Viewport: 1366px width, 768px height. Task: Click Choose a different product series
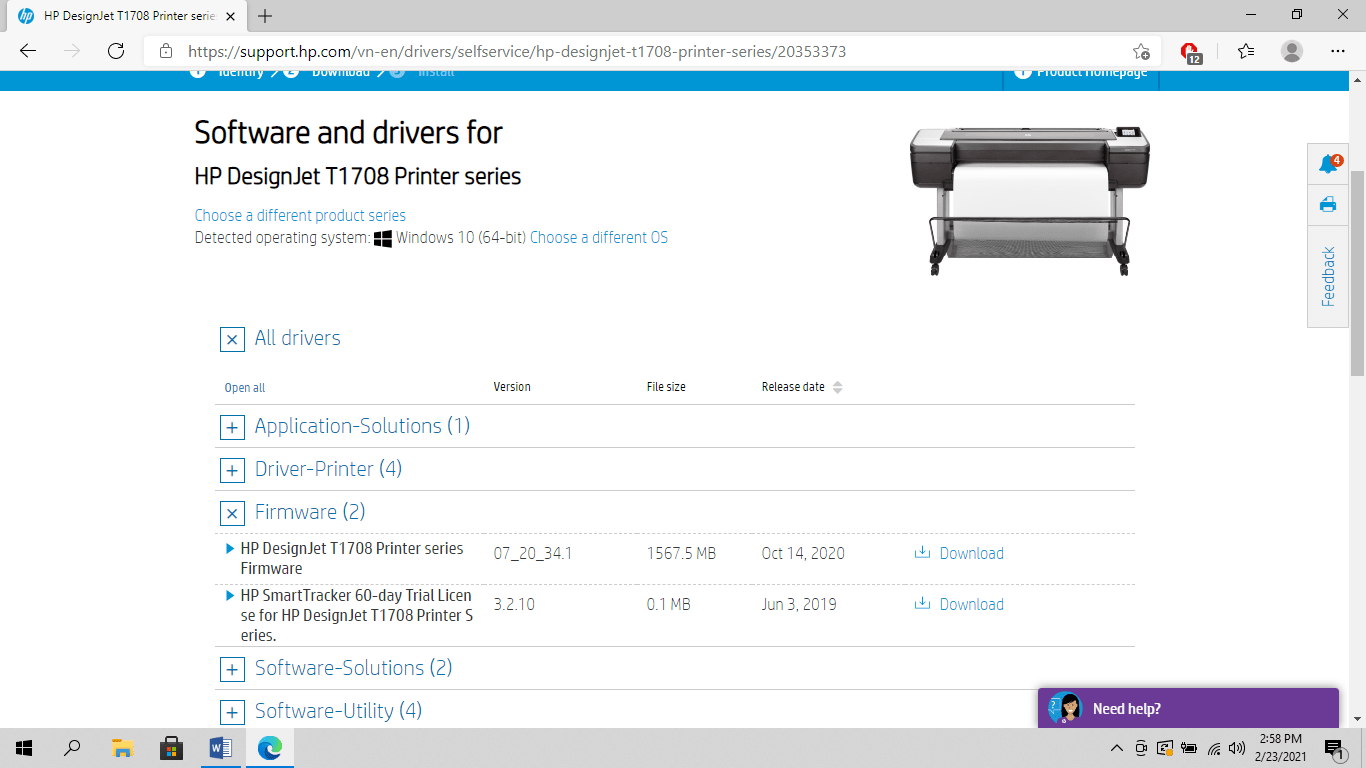[300, 216]
